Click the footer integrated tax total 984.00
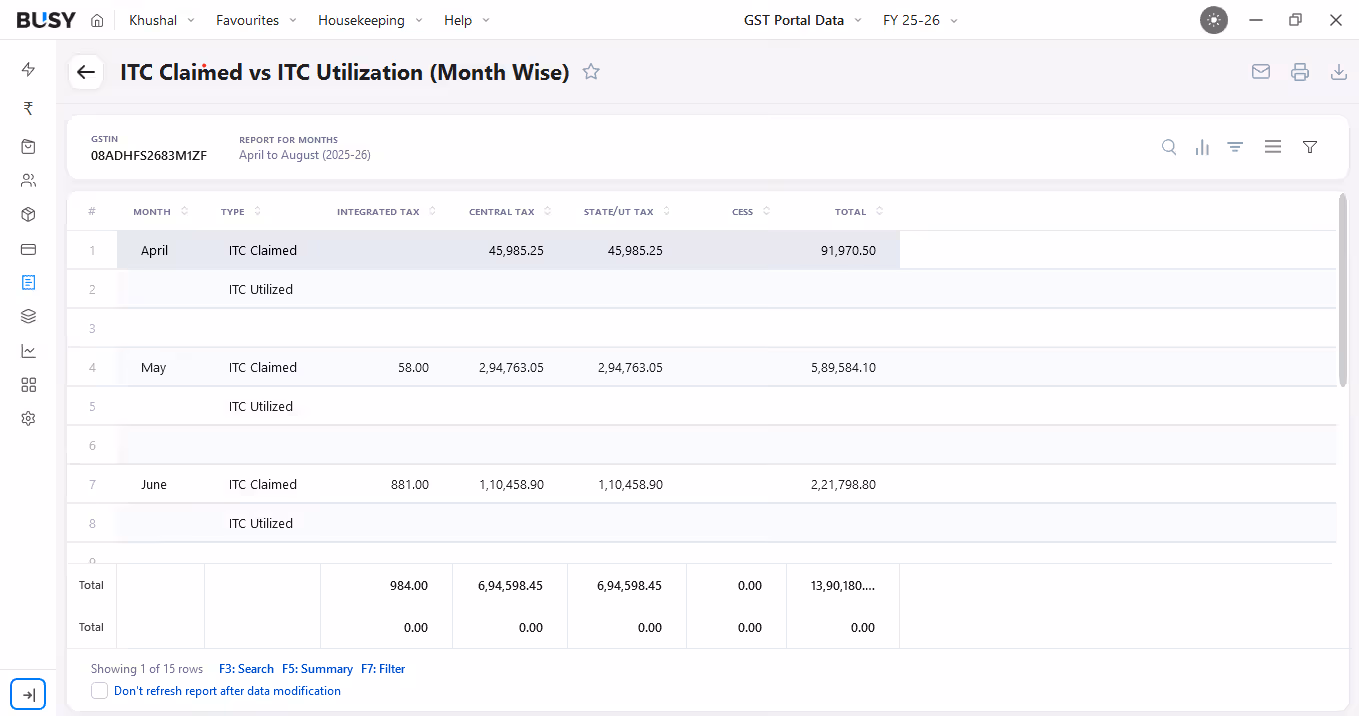This screenshot has height=716, width=1359. pos(409,586)
